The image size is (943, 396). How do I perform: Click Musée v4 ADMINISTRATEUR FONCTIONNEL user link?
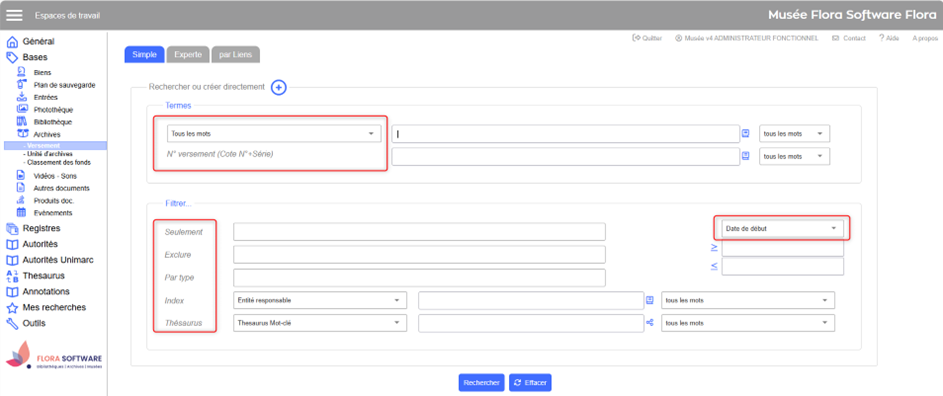(746, 38)
